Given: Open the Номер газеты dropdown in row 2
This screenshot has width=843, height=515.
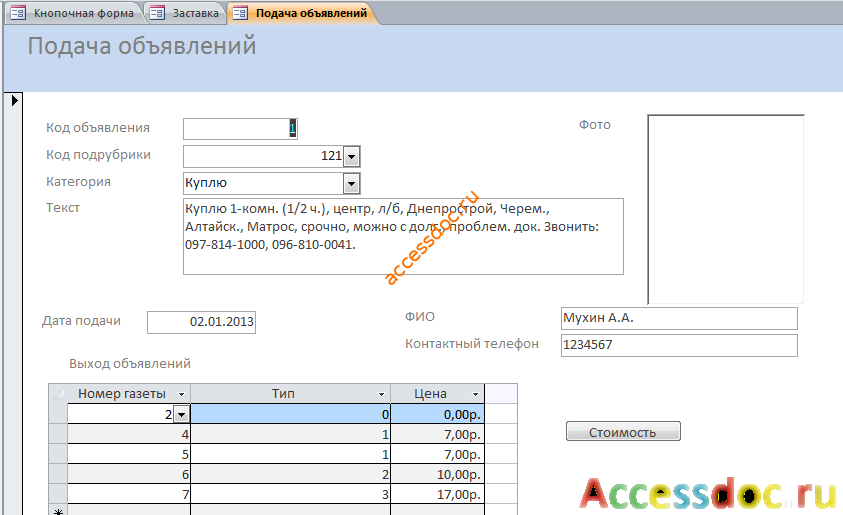Looking at the screenshot, I should click(181, 414).
